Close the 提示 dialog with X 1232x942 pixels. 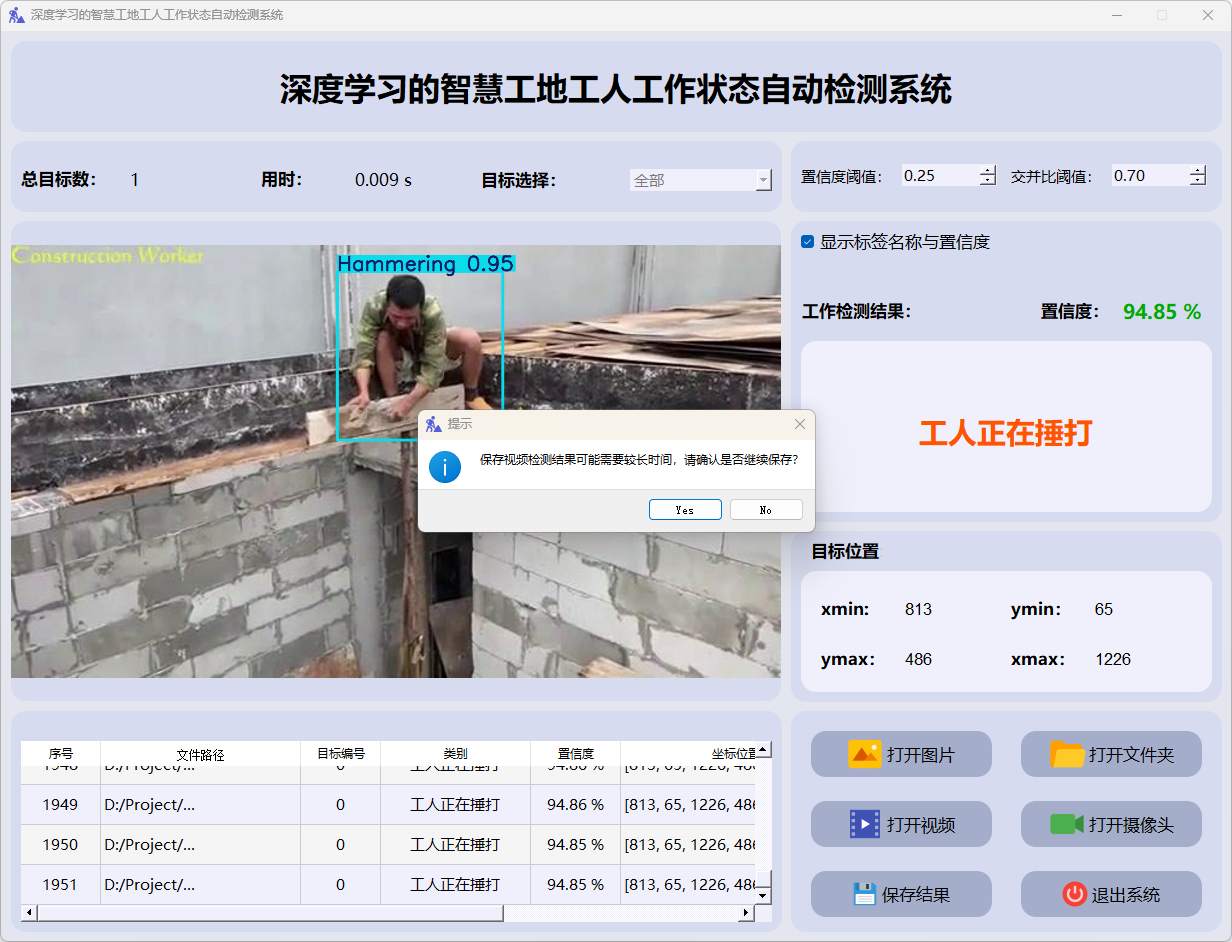point(799,424)
